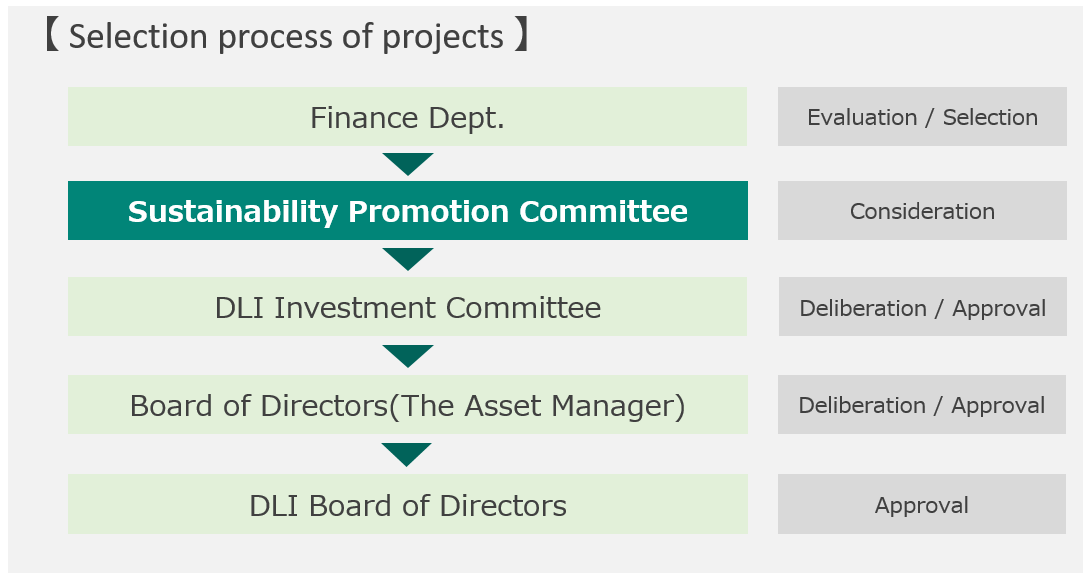The width and height of the screenshot is (1083, 573).
Task: Click Deliberation / Approval beside Asset Manager board
Action: pos(922,405)
